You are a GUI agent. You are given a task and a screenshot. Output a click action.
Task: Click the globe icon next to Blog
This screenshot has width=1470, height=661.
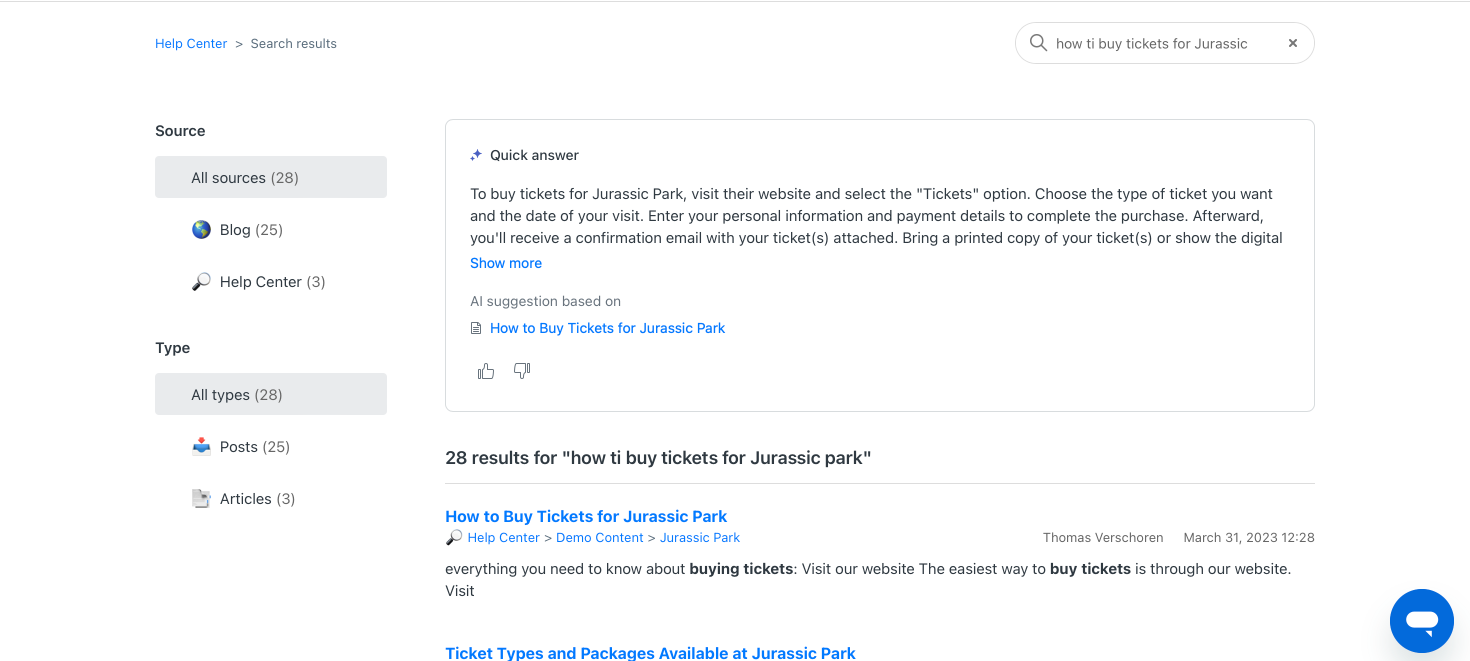point(201,230)
